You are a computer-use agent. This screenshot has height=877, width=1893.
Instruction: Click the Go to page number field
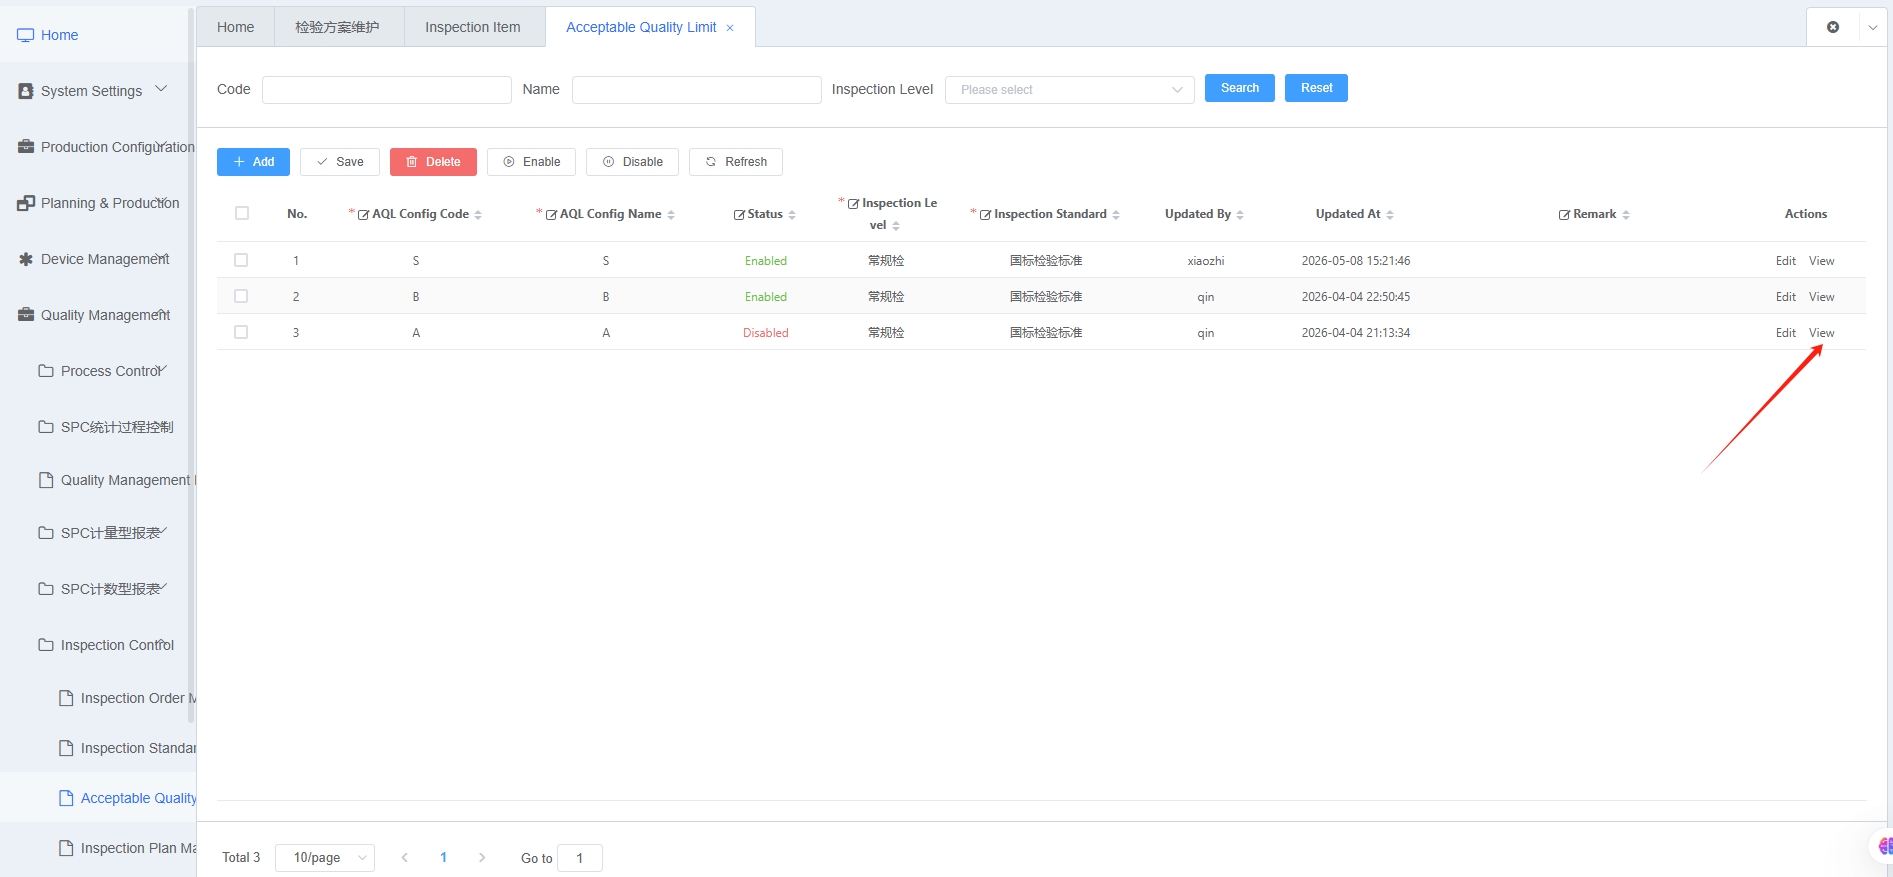pos(580,858)
